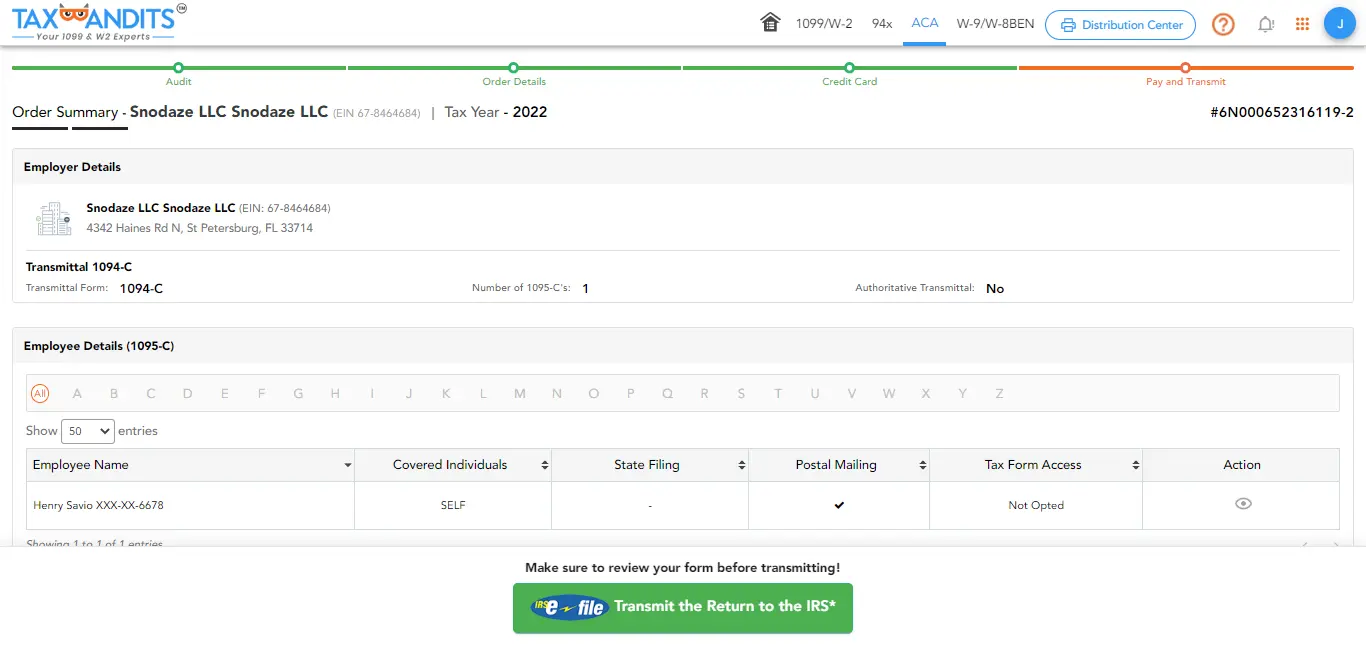Click the Action column header
The height and width of the screenshot is (657, 1366).
[1242, 465]
